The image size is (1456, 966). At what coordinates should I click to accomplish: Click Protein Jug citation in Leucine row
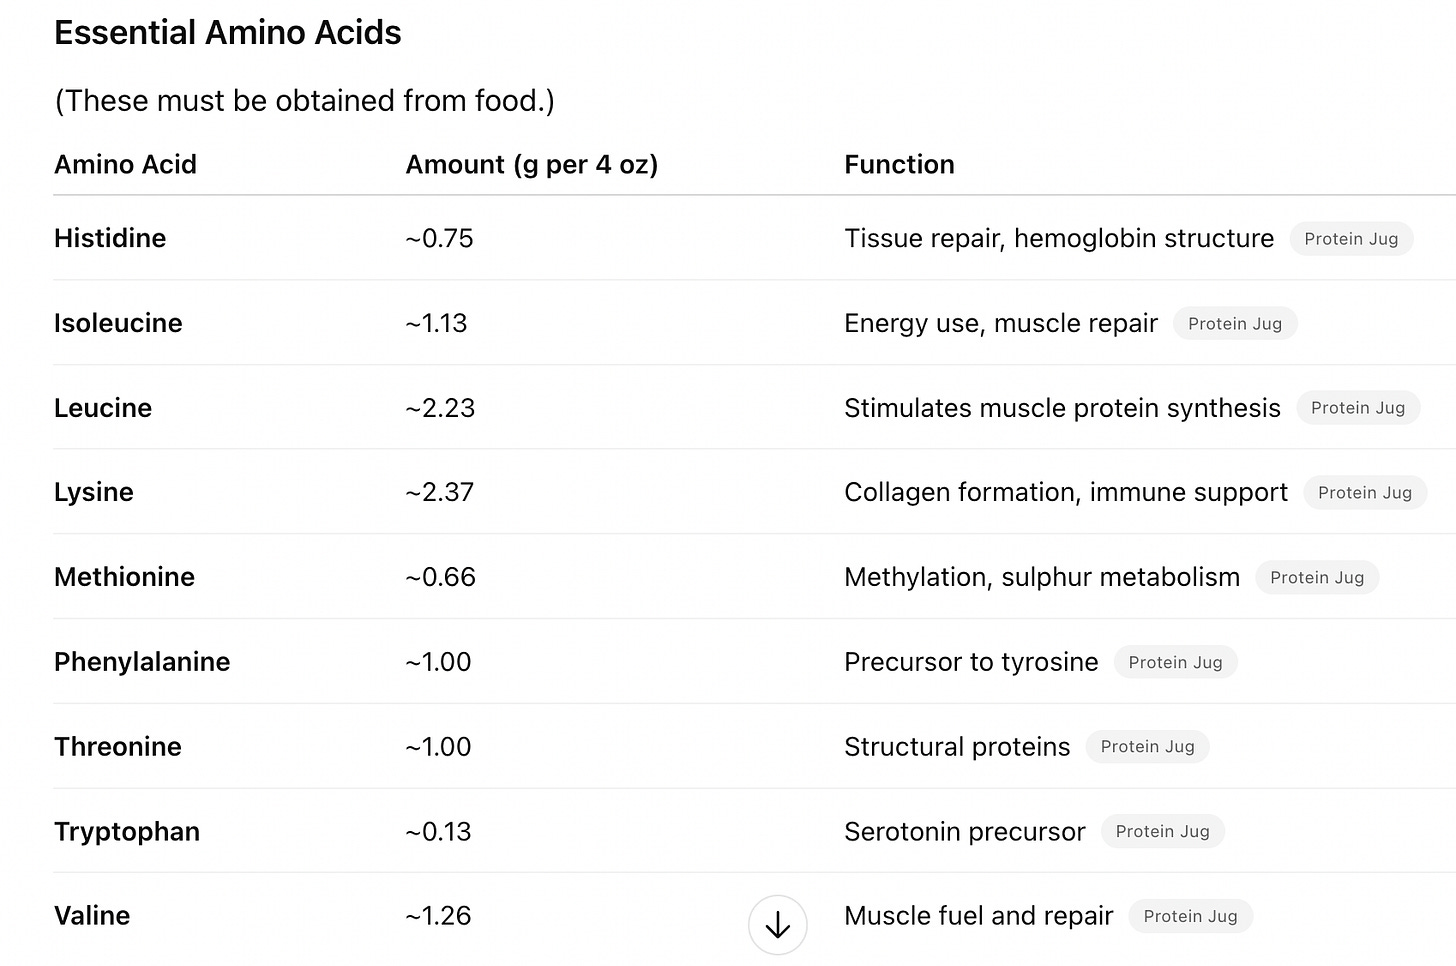pyautogui.click(x=1358, y=408)
